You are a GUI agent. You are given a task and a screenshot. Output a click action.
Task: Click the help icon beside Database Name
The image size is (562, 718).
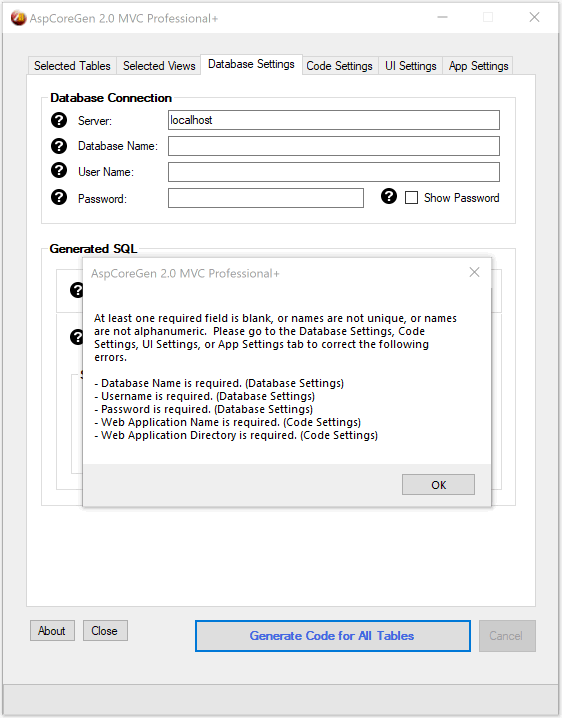59,146
